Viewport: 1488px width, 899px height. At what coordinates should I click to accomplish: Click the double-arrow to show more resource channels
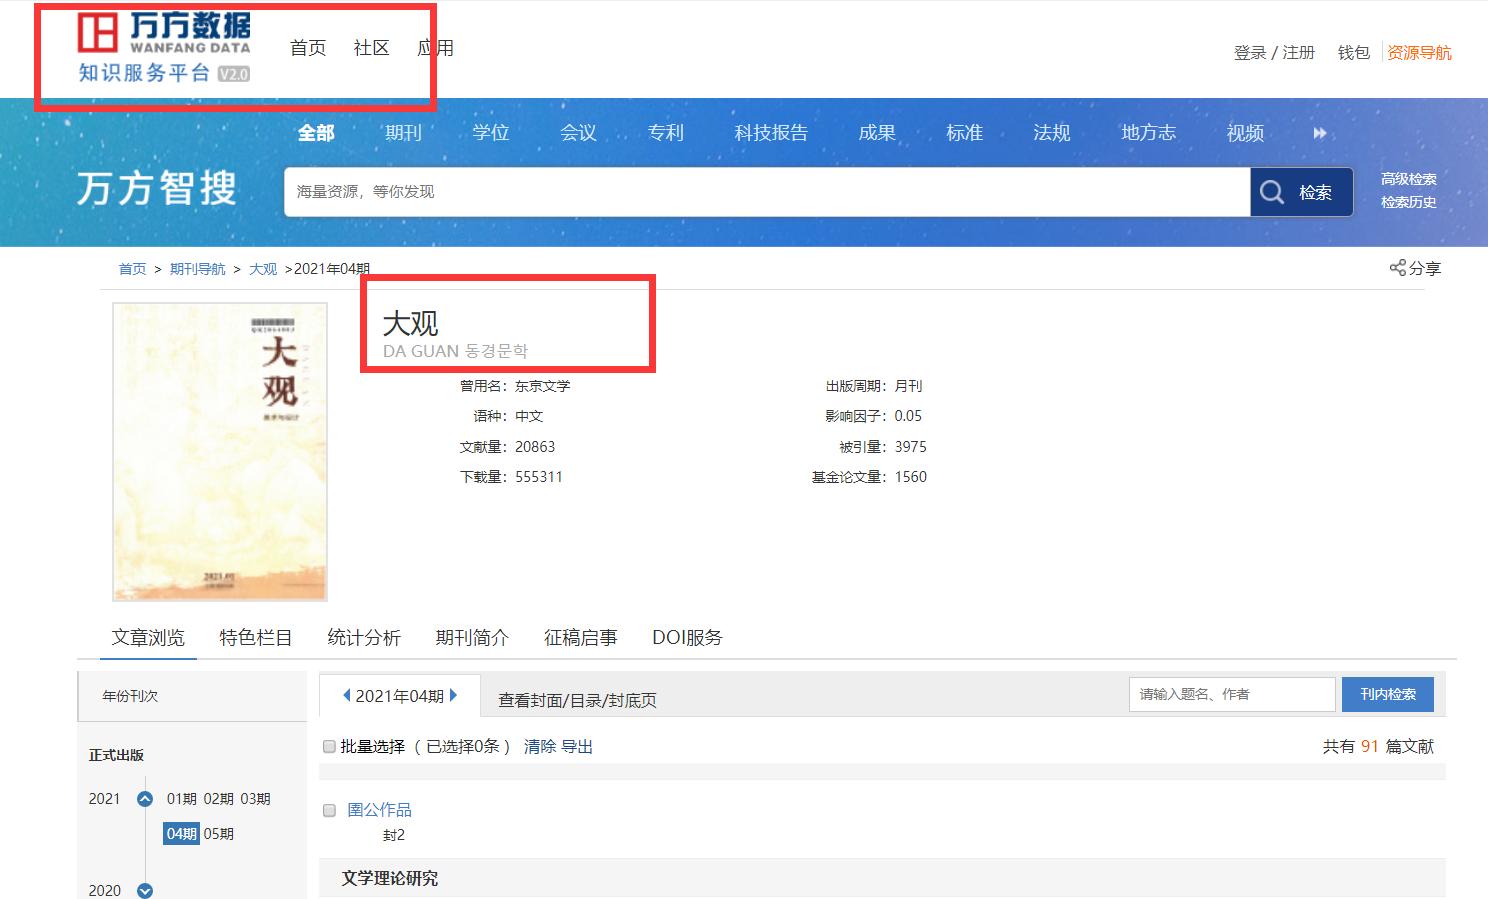point(1321,132)
